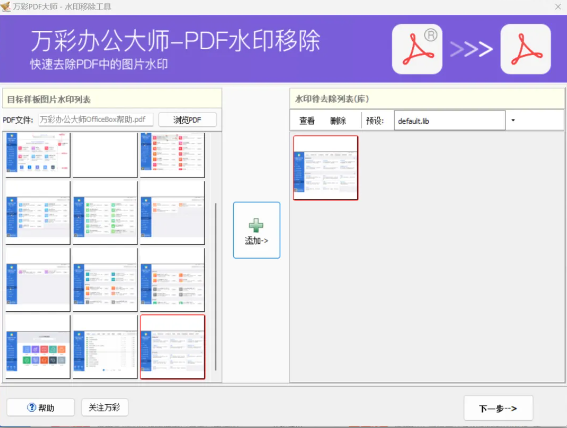Click the PDF file path field

[x=96, y=120]
